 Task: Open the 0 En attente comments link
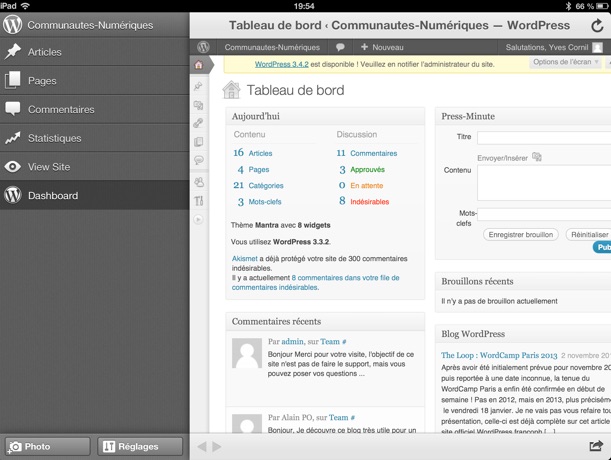pos(361,186)
